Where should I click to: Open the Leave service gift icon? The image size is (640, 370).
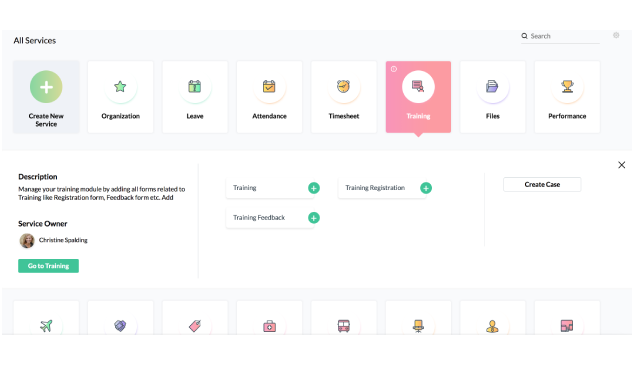[195, 86]
